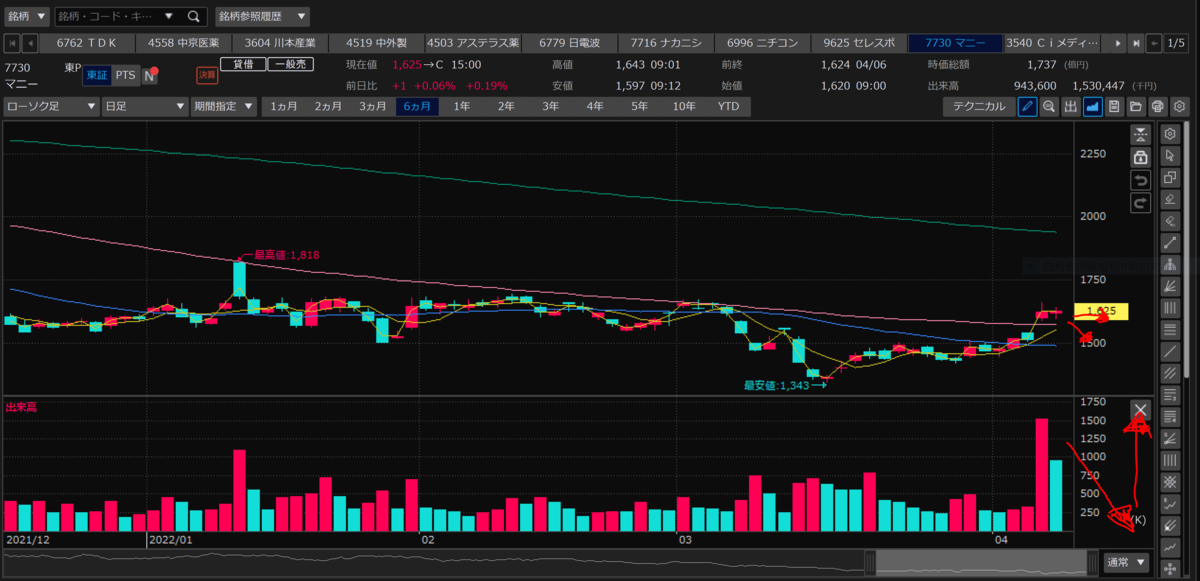Viewport: 1200px width, 581px height.
Task: Select the eraser tool
Action: (1170, 199)
